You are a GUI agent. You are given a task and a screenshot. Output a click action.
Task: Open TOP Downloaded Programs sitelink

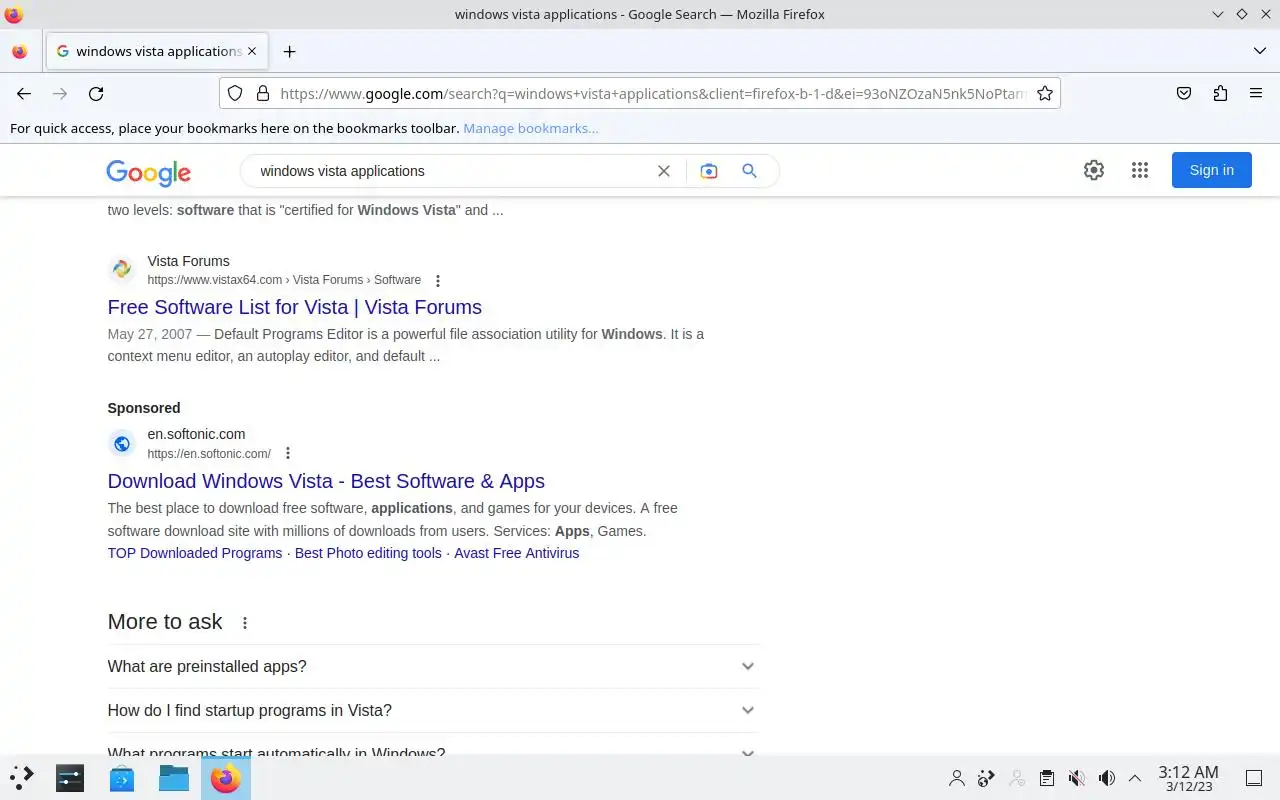pos(195,553)
